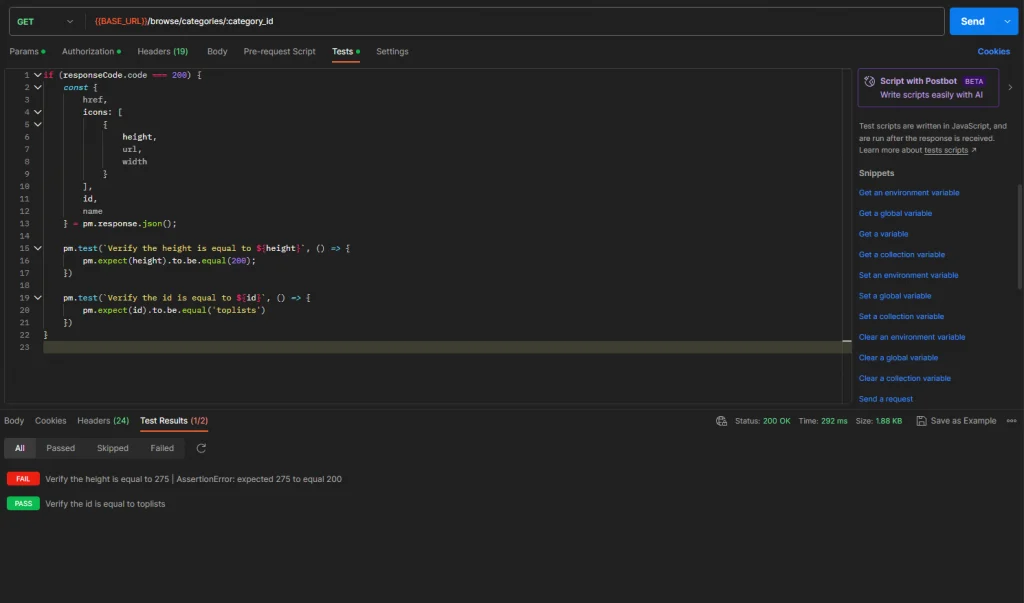Viewport: 1024px width, 603px height.
Task: Click the Script with Postbot title
Action: click(x=918, y=81)
